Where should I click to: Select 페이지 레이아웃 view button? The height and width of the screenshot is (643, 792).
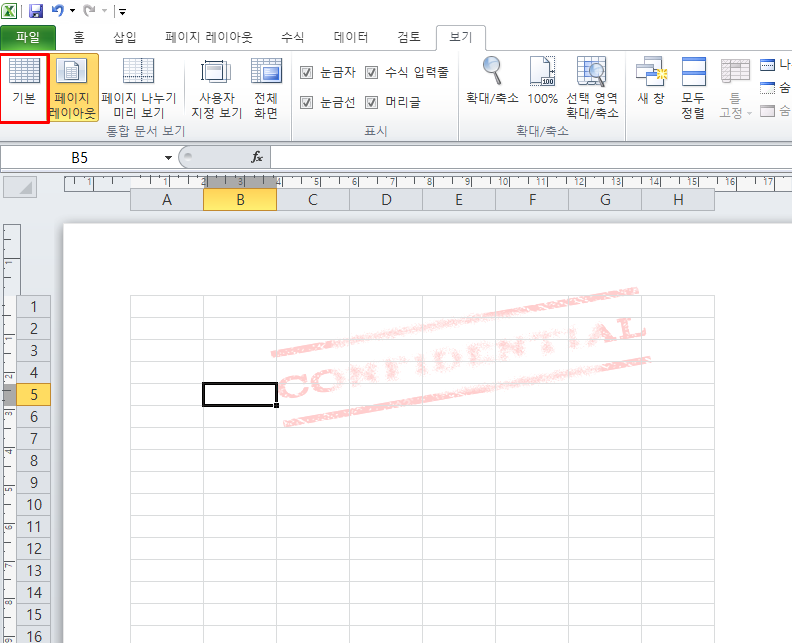[x=72, y=88]
